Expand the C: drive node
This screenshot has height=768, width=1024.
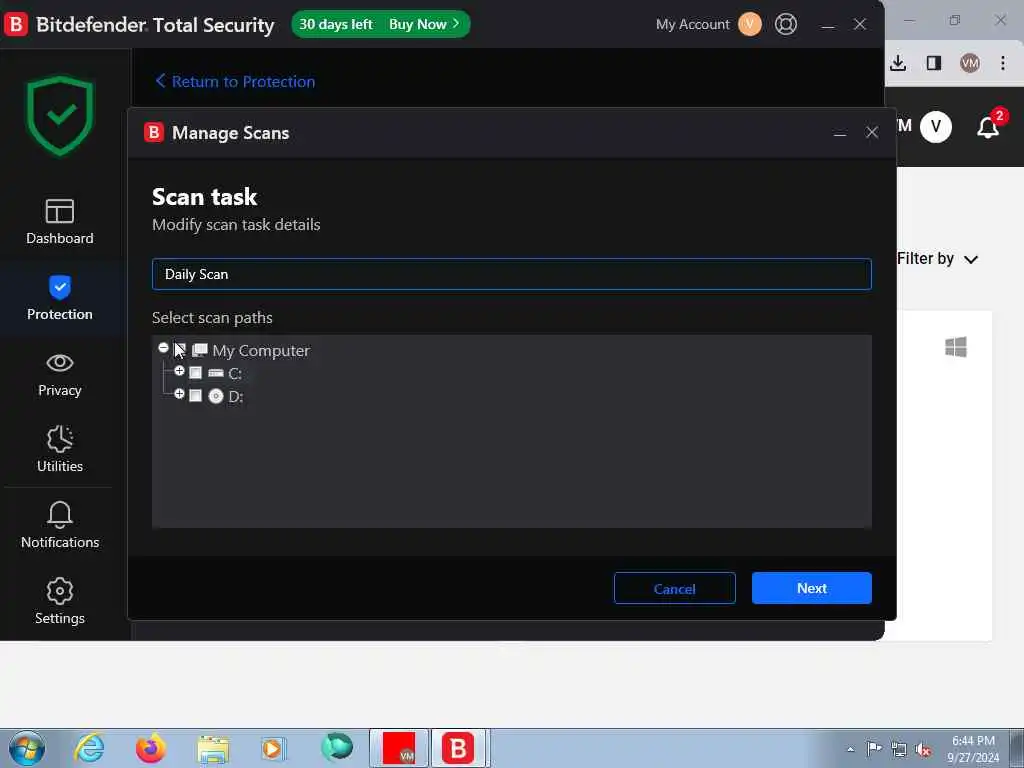[179, 371]
